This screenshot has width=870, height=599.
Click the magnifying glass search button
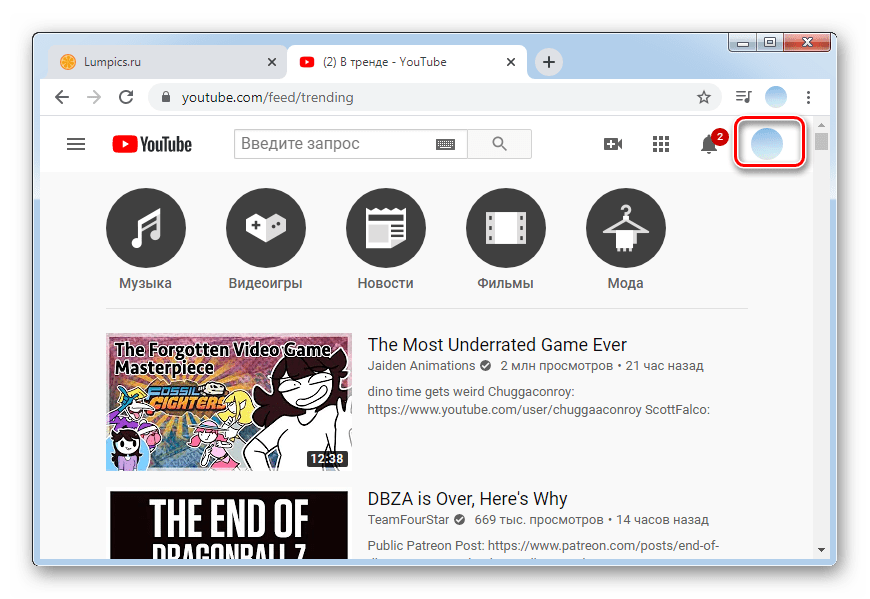tap(499, 144)
